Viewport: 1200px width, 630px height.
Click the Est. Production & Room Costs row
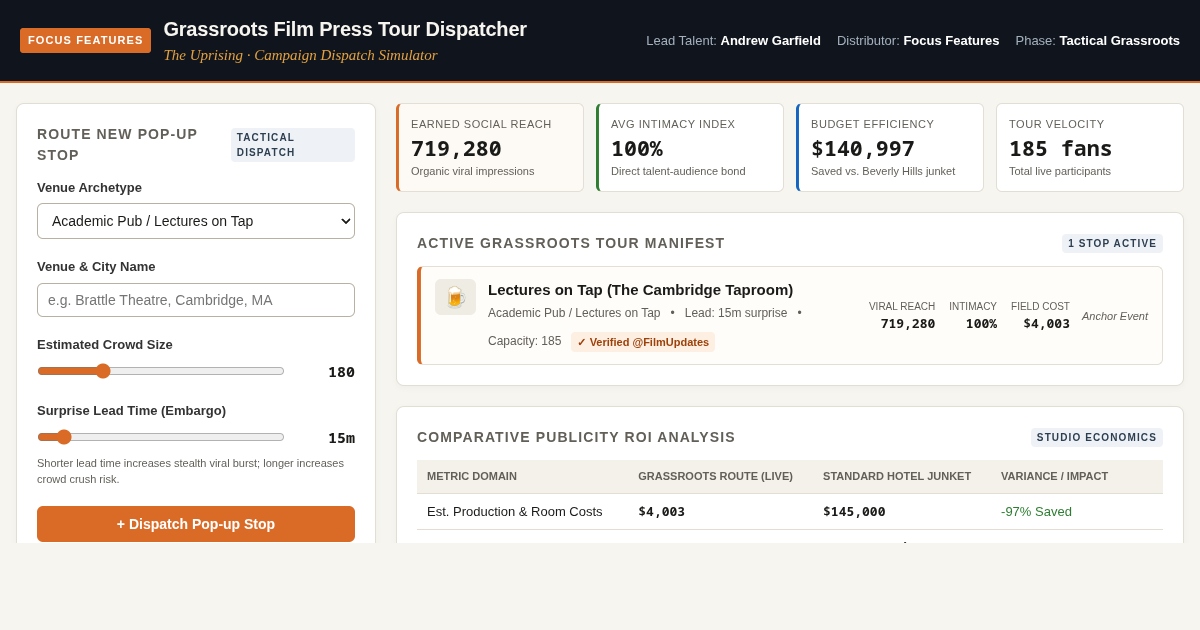pyautogui.click(x=790, y=512)
